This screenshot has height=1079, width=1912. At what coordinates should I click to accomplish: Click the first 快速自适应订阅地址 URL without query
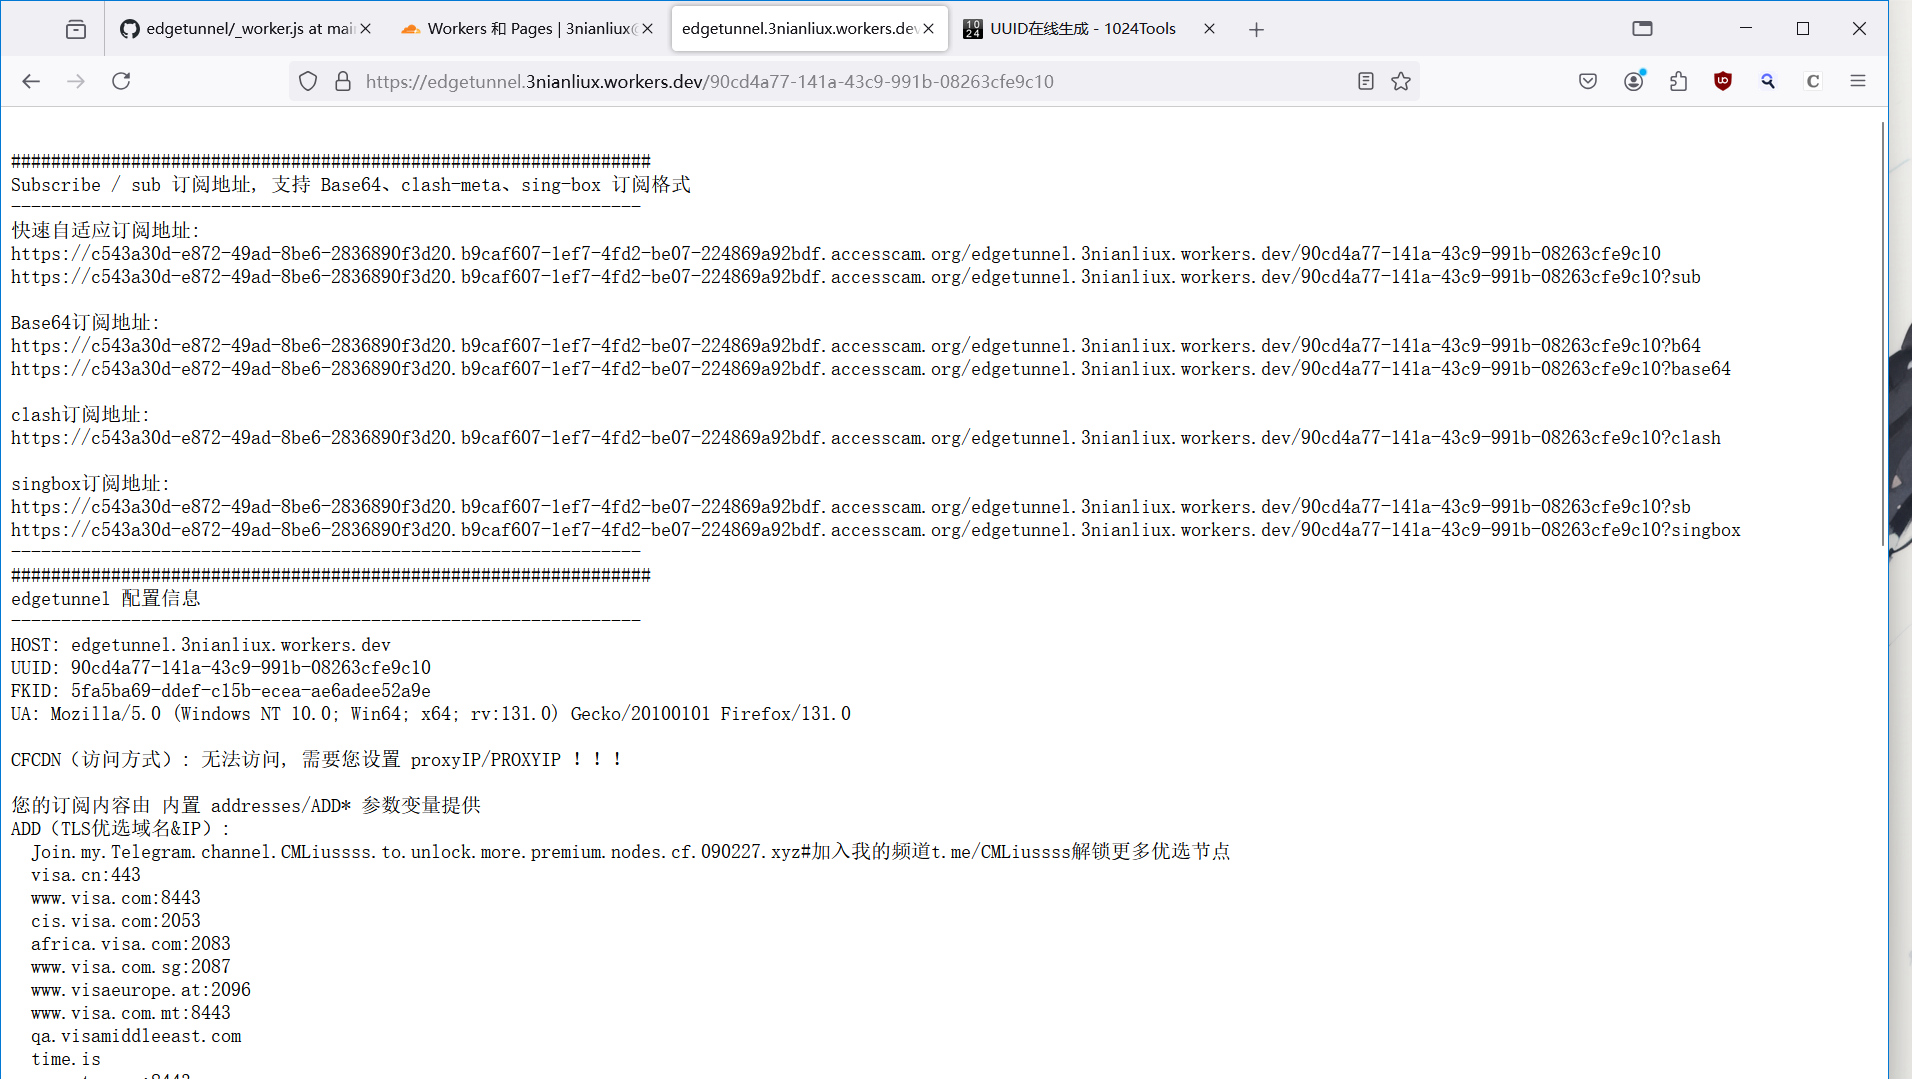[x=836, y=254]
